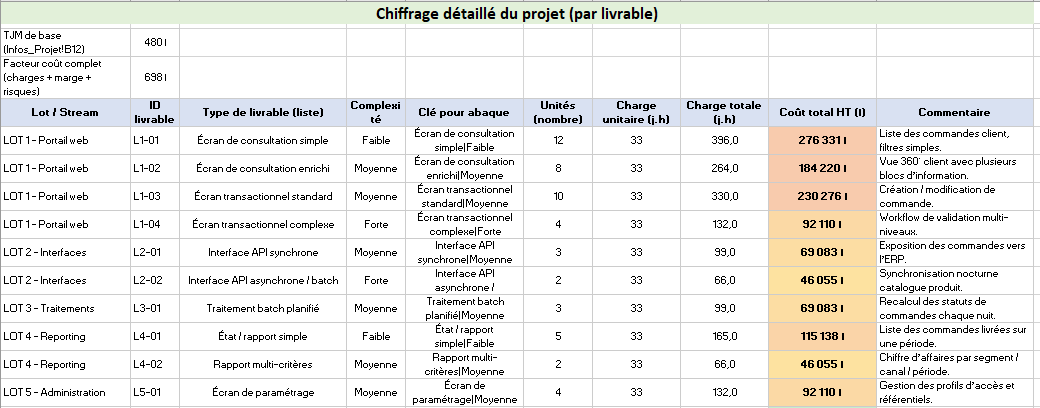Select the units cell showing 12

click(558, 141)
